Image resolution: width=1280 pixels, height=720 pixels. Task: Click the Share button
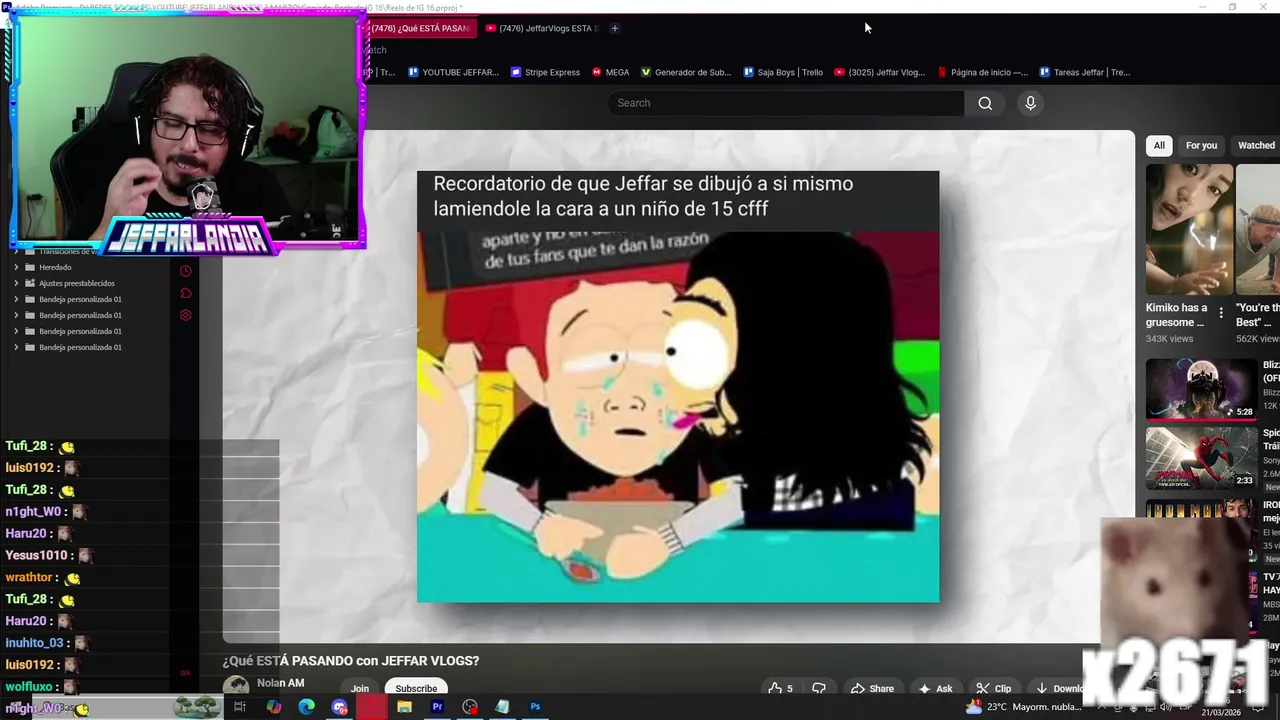pos(872,688)
